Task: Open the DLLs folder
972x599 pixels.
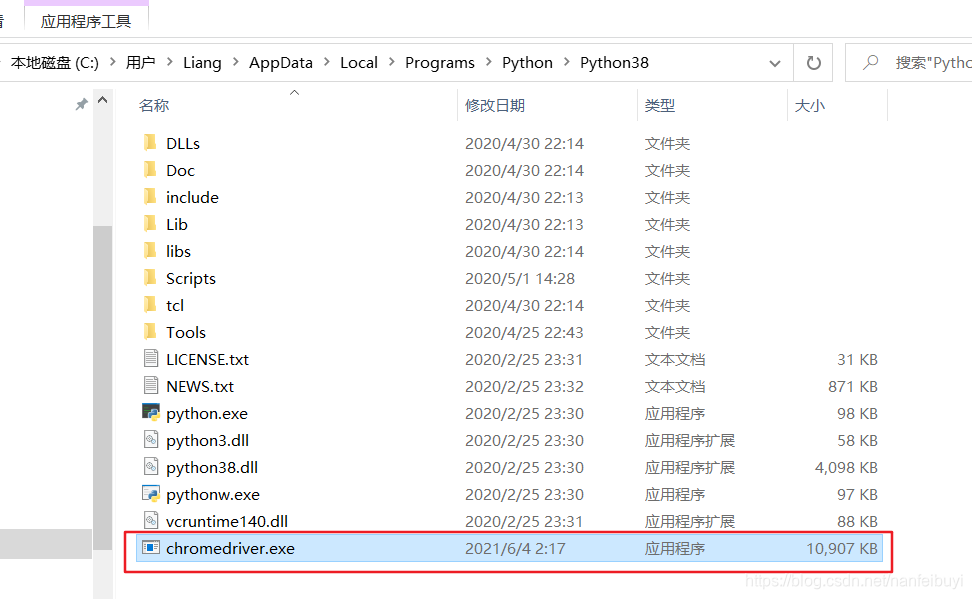Action: coord(183,143)
